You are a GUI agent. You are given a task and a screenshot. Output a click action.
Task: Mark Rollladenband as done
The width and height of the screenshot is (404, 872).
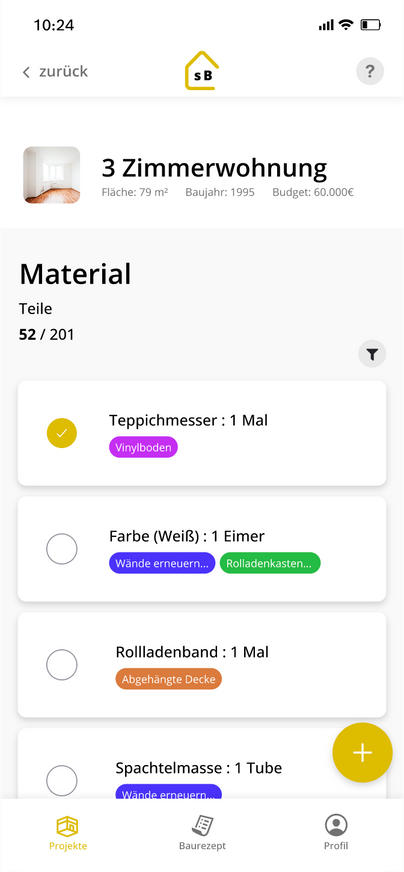[x=62, y=665]
